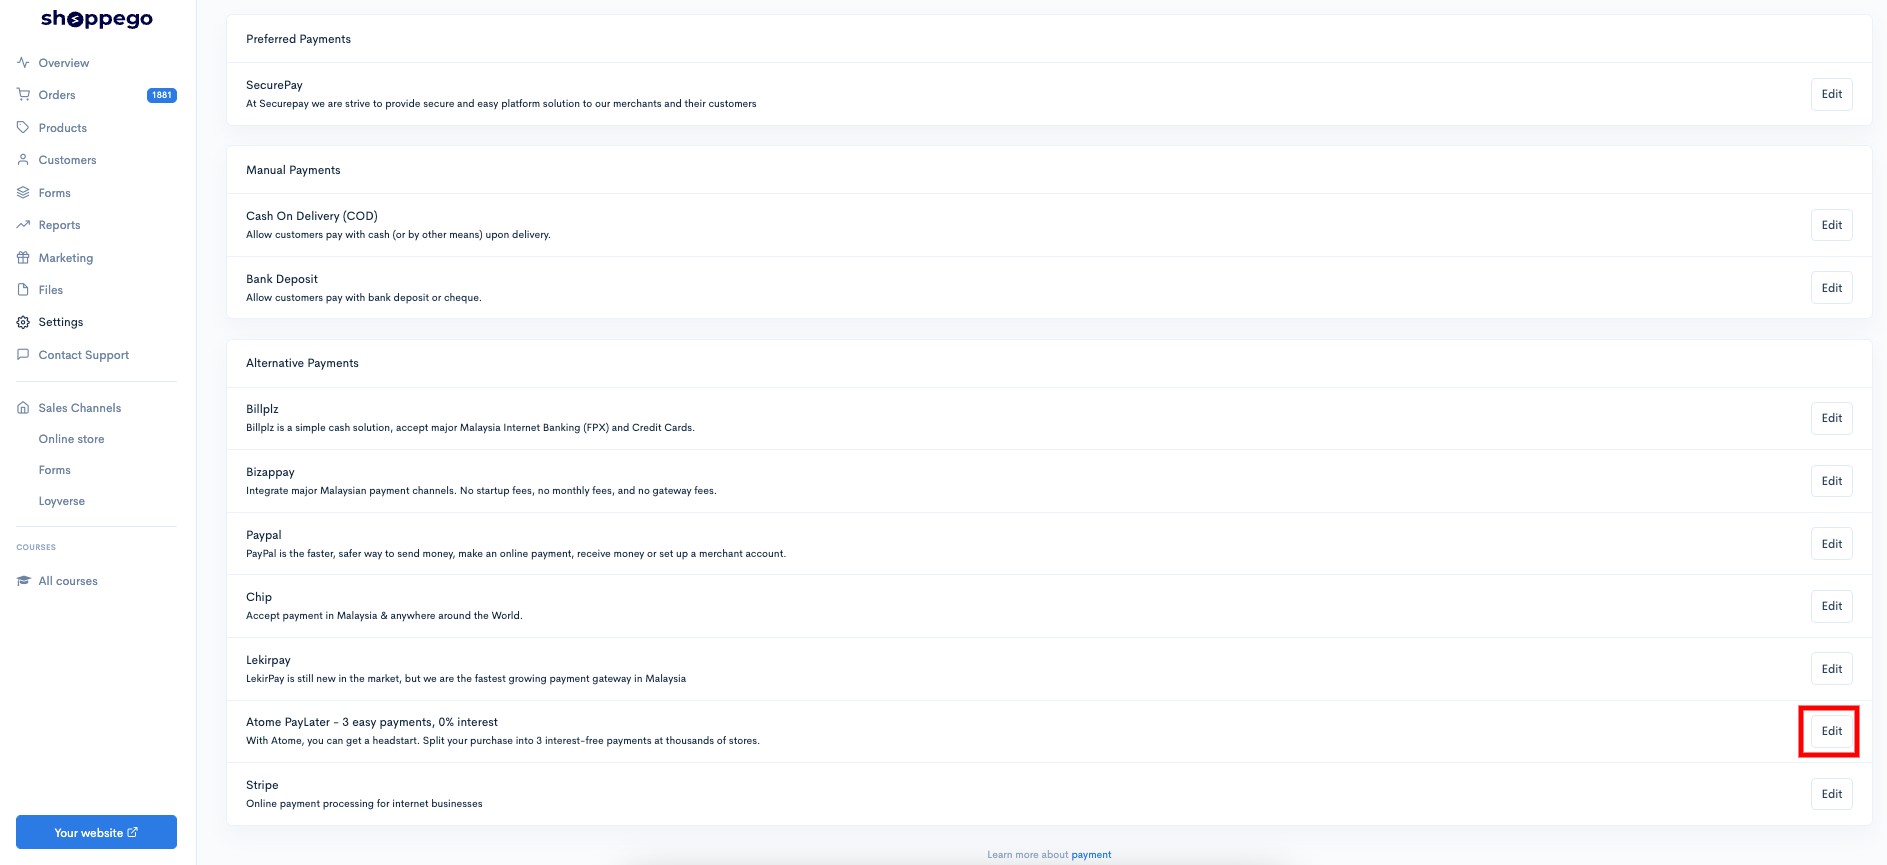Screen dimensions: 1887x865
Task: Follow the payment learn more link
Action: 1091,855
